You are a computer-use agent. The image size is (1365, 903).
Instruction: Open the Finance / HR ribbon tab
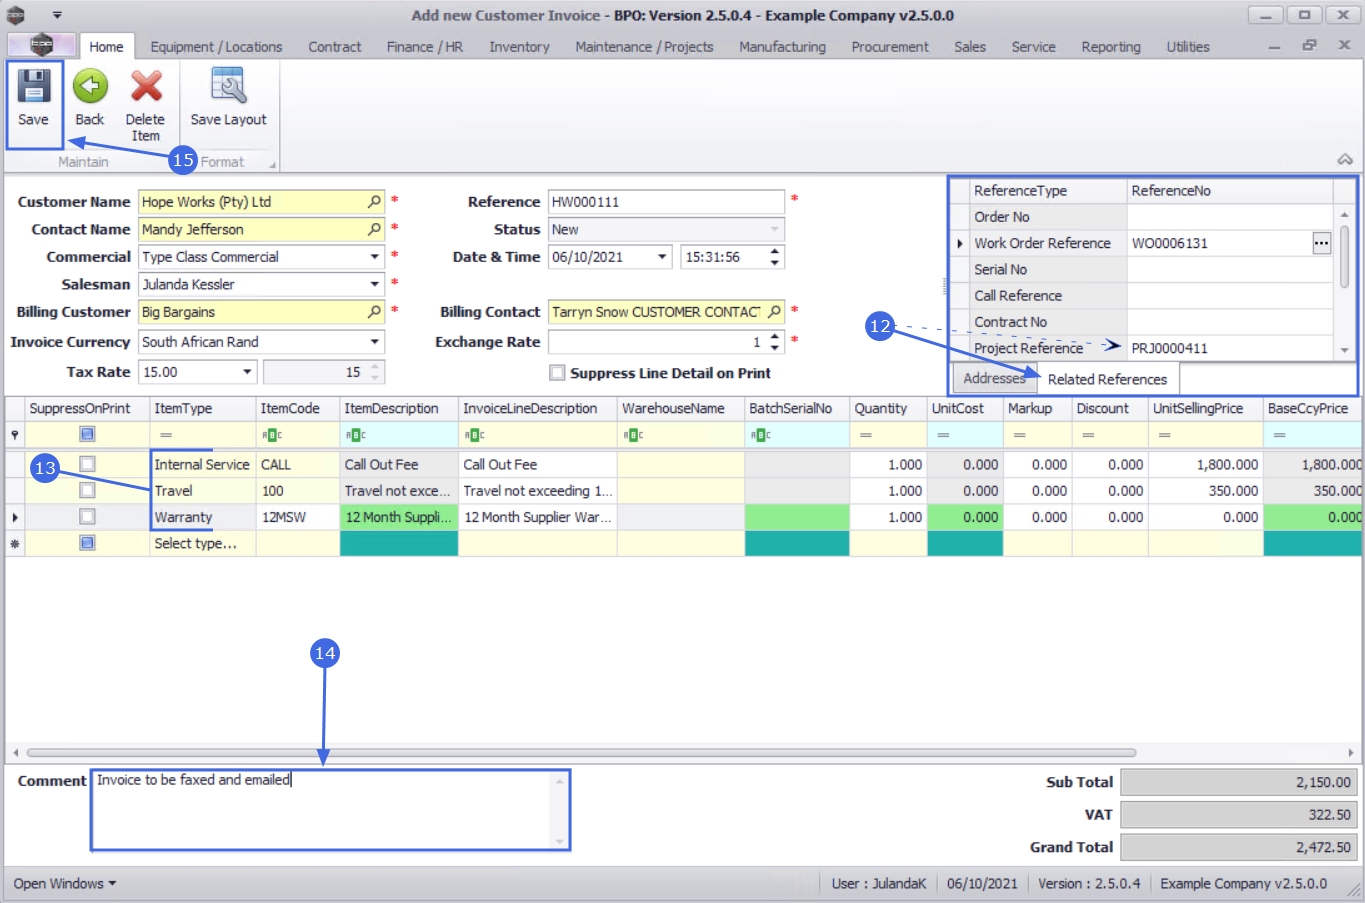(x=424, y=47)
